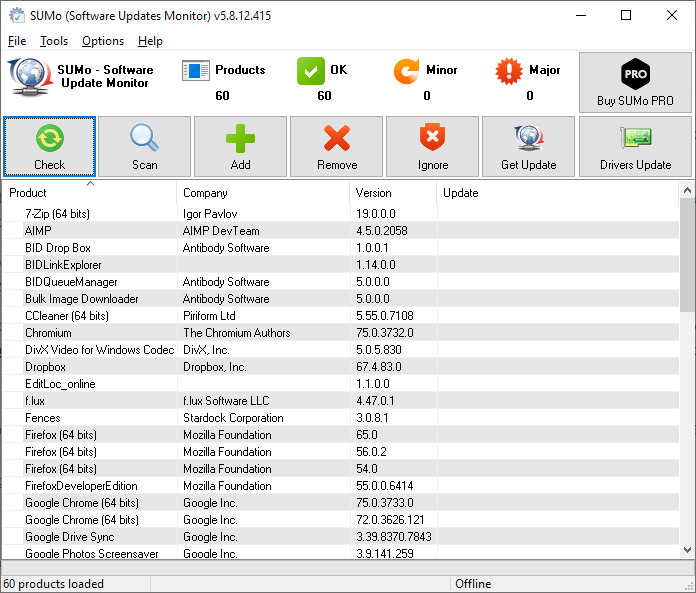Image resolution: width=696 pixels, height=593 pixels.
Task: Start a Scan with the magnifier icon
Action: [144, 146]
